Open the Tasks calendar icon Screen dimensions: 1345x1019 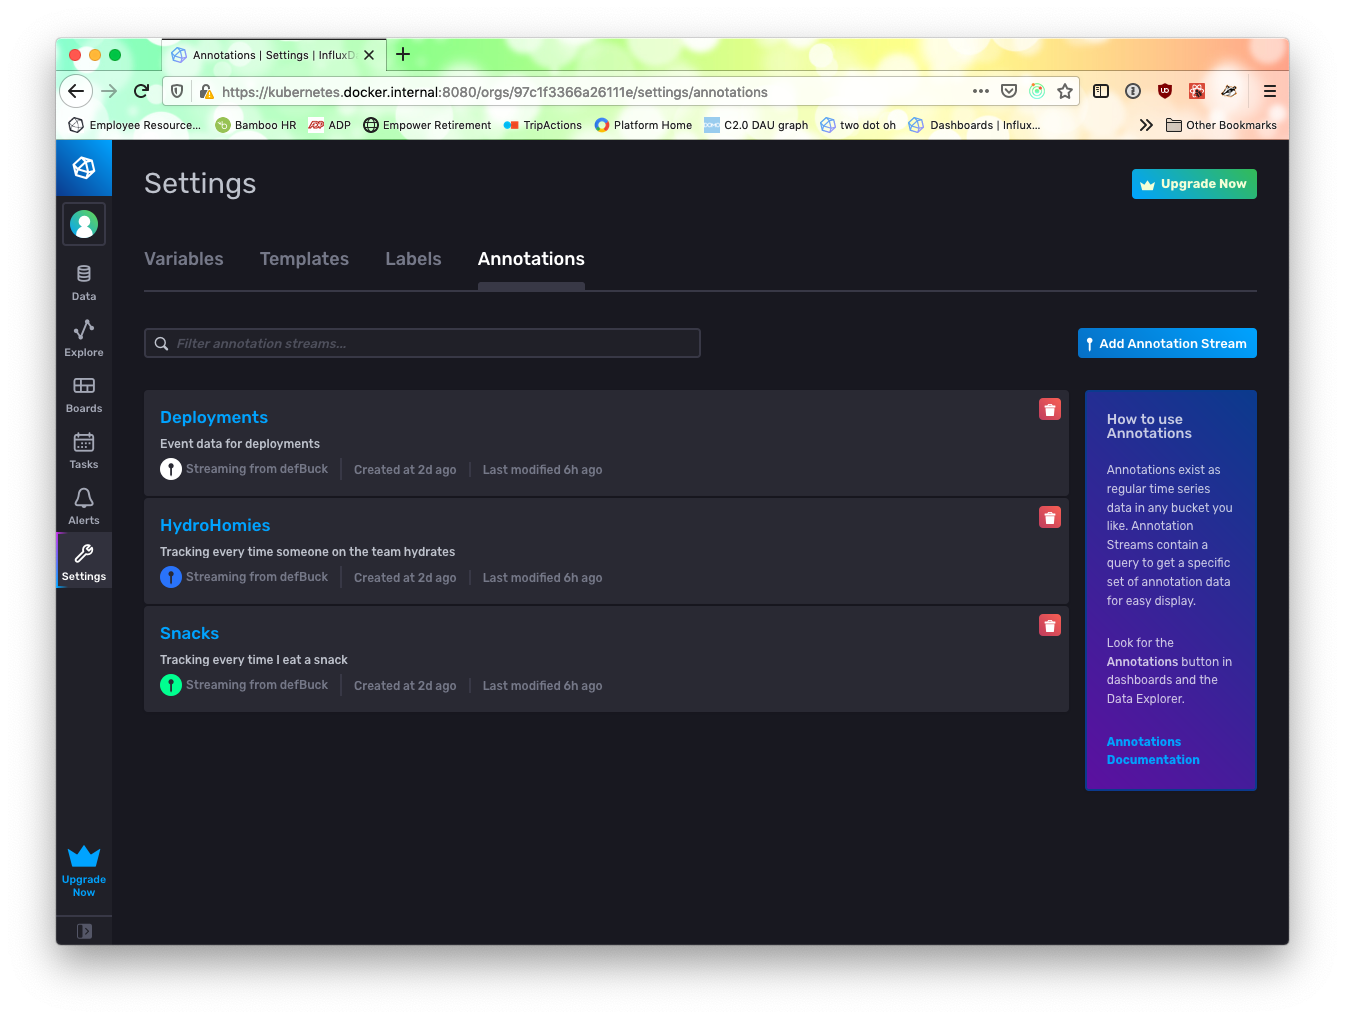[x=83, y=448]
